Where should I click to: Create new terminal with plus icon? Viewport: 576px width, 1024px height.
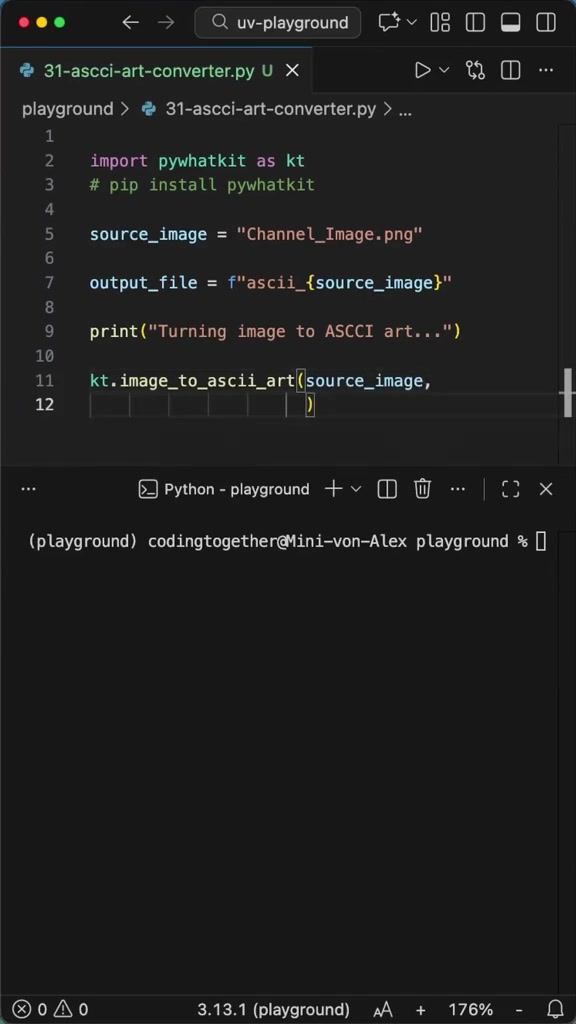tap(334, 489)
